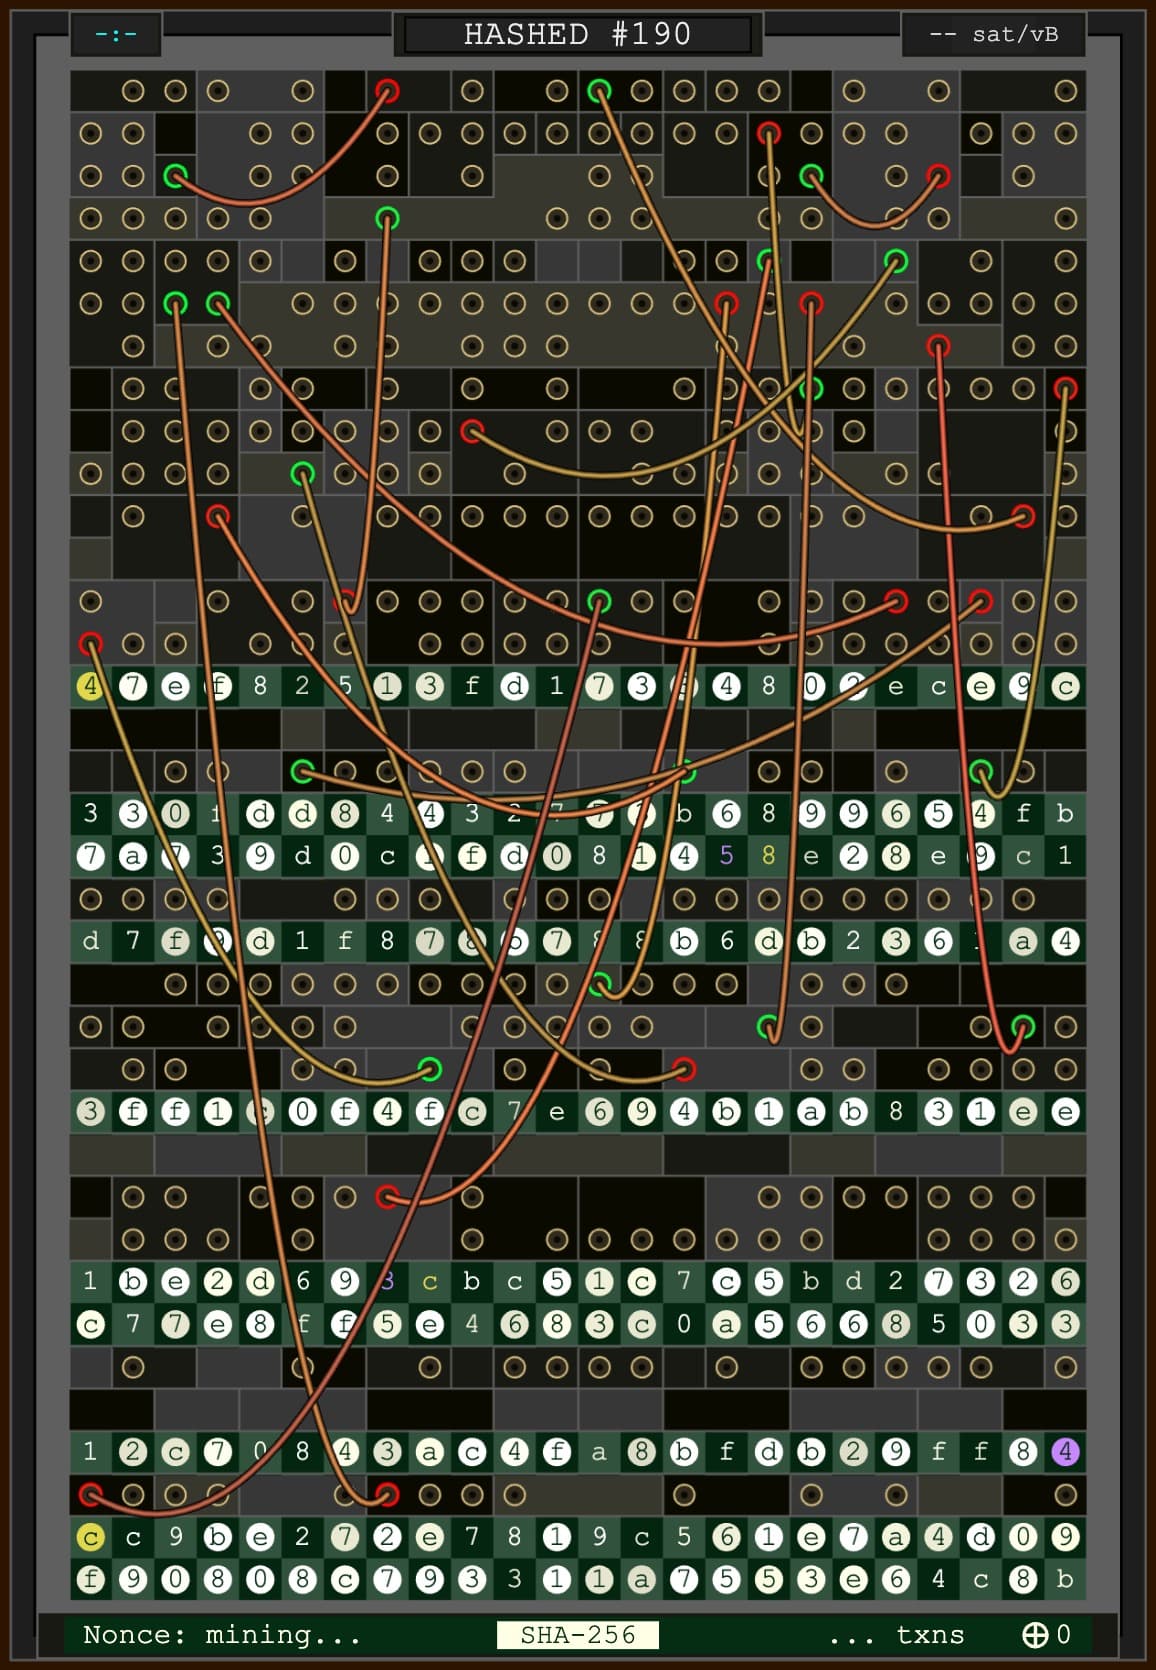Click the 'Nonce: mining...' status text
Screen dimensions: 1156x1670
click(x=221, y=1634)
